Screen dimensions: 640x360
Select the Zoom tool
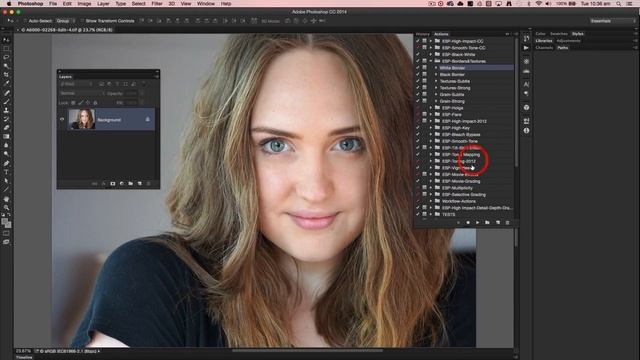click(6, 207)
